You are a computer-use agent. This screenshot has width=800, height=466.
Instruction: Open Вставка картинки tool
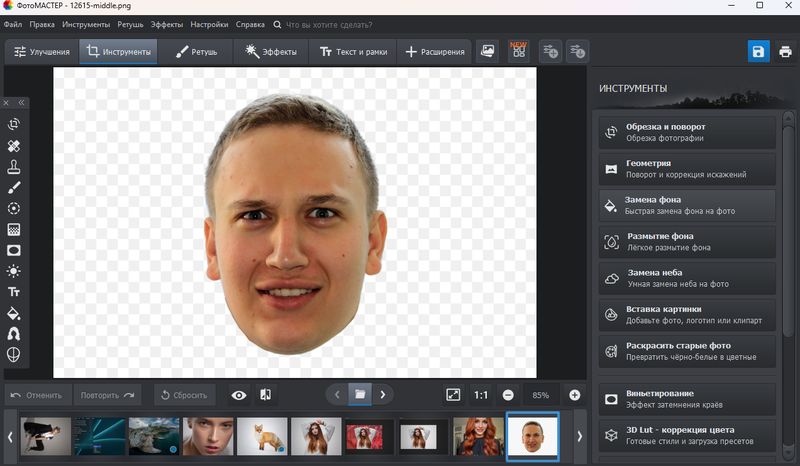(x=687, y=315)
